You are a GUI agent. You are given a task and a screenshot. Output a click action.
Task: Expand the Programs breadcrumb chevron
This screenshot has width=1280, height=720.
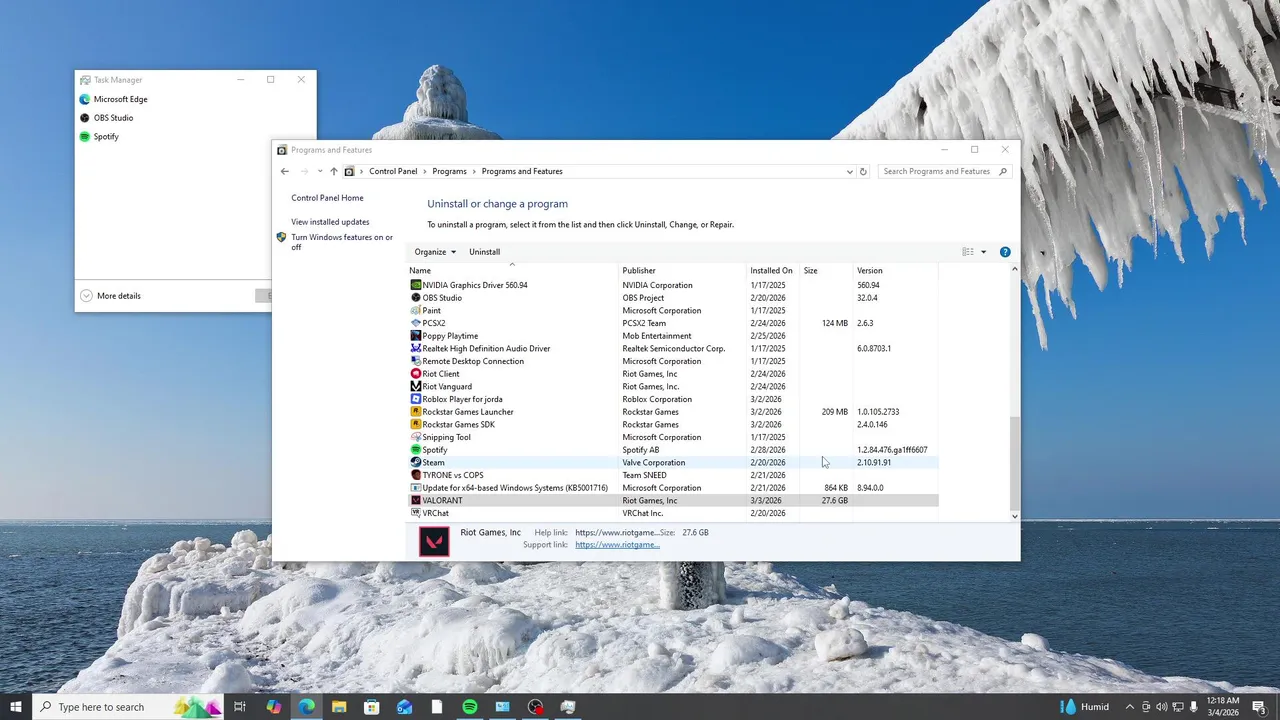[x=474, y=171]
